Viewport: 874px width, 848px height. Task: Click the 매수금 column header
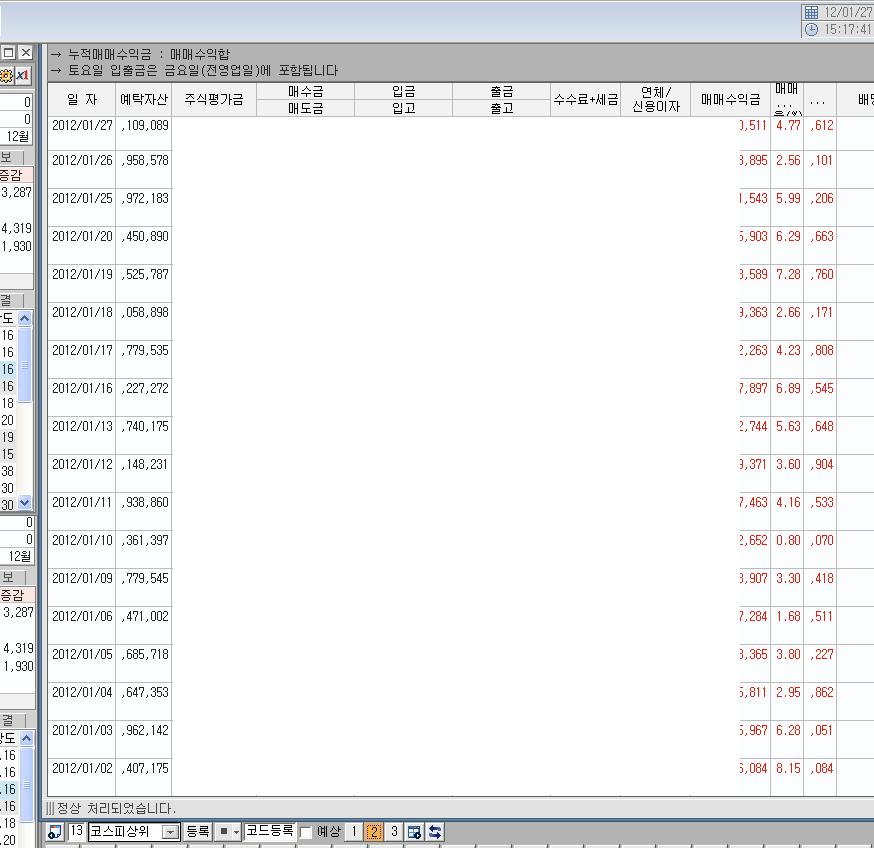point(305,91)
